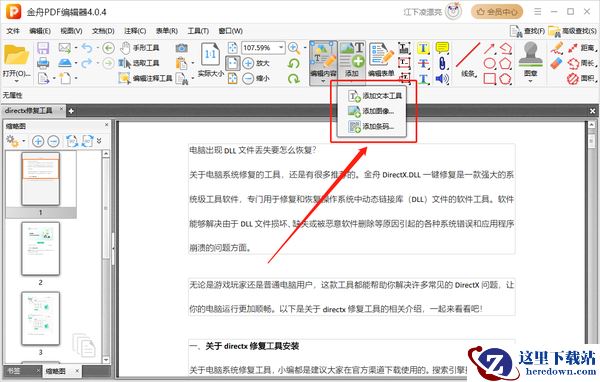Click the print icon
Image resolution: width=600 pixels, height=382 pixels.
tap(43, 63)
